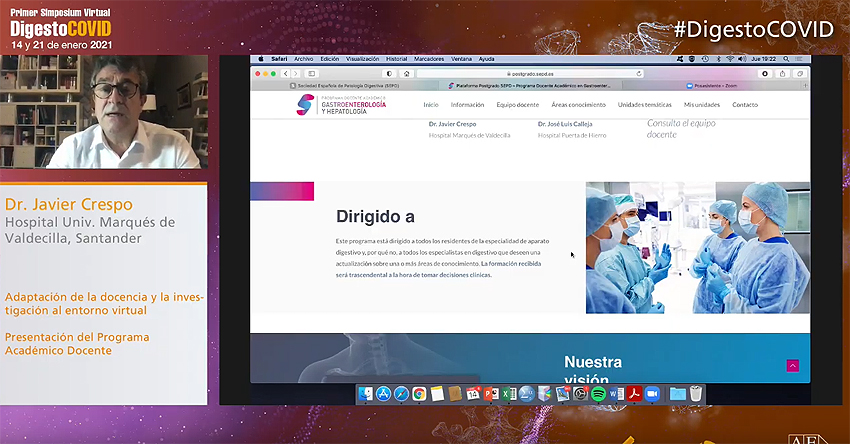The image size is (850, 444).
Task: Open the Visualización menu
Action: (x=363, y=59)
